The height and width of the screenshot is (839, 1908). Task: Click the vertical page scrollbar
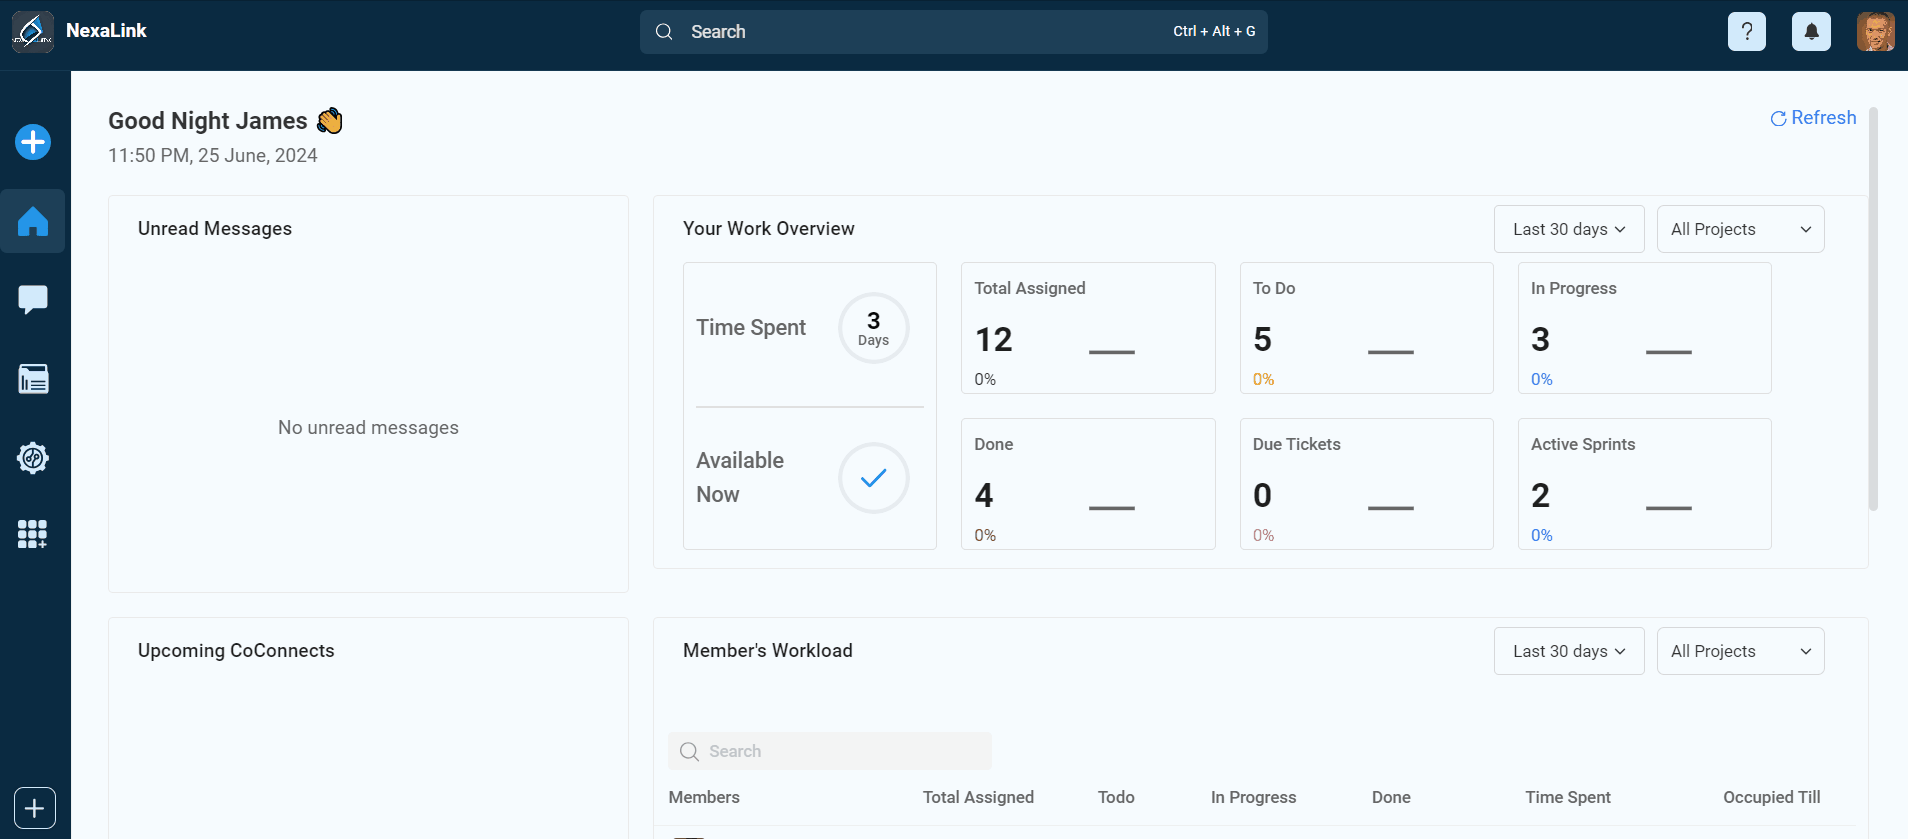(1873, 310)
